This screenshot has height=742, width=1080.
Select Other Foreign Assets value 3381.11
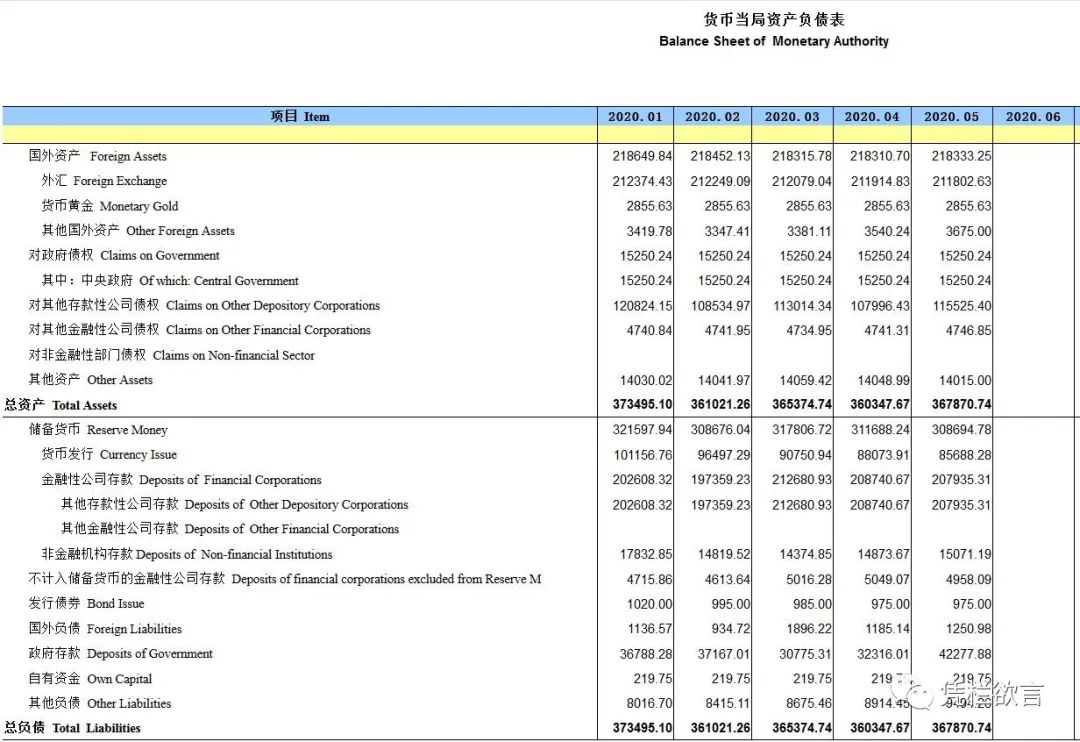(x=809, y=231)
